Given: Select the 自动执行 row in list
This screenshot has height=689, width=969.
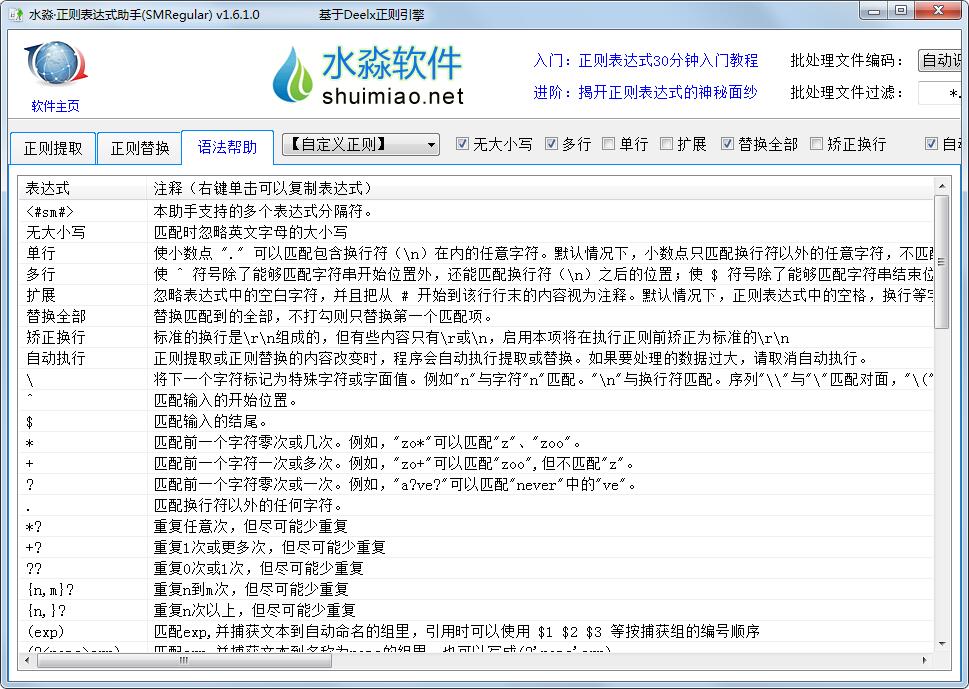Looking at the screenshot, I should (x=476, y=359).
